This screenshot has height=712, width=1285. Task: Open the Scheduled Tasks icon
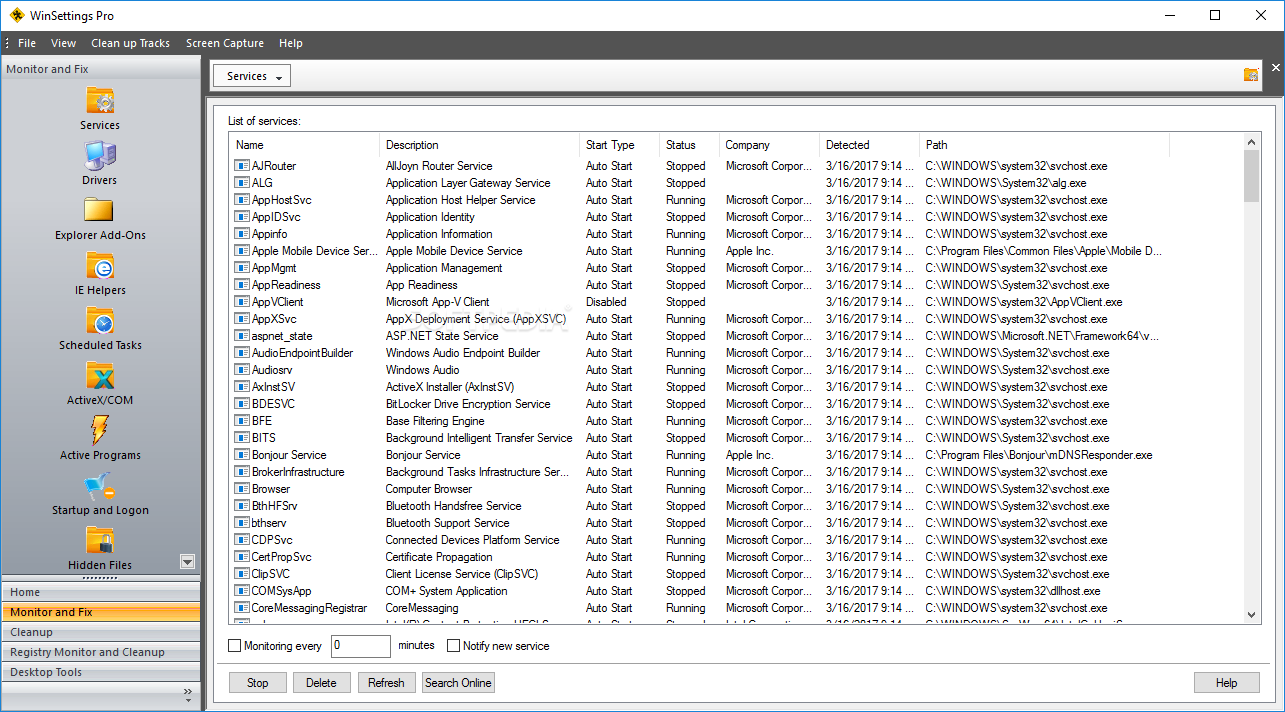pos(100,321)
